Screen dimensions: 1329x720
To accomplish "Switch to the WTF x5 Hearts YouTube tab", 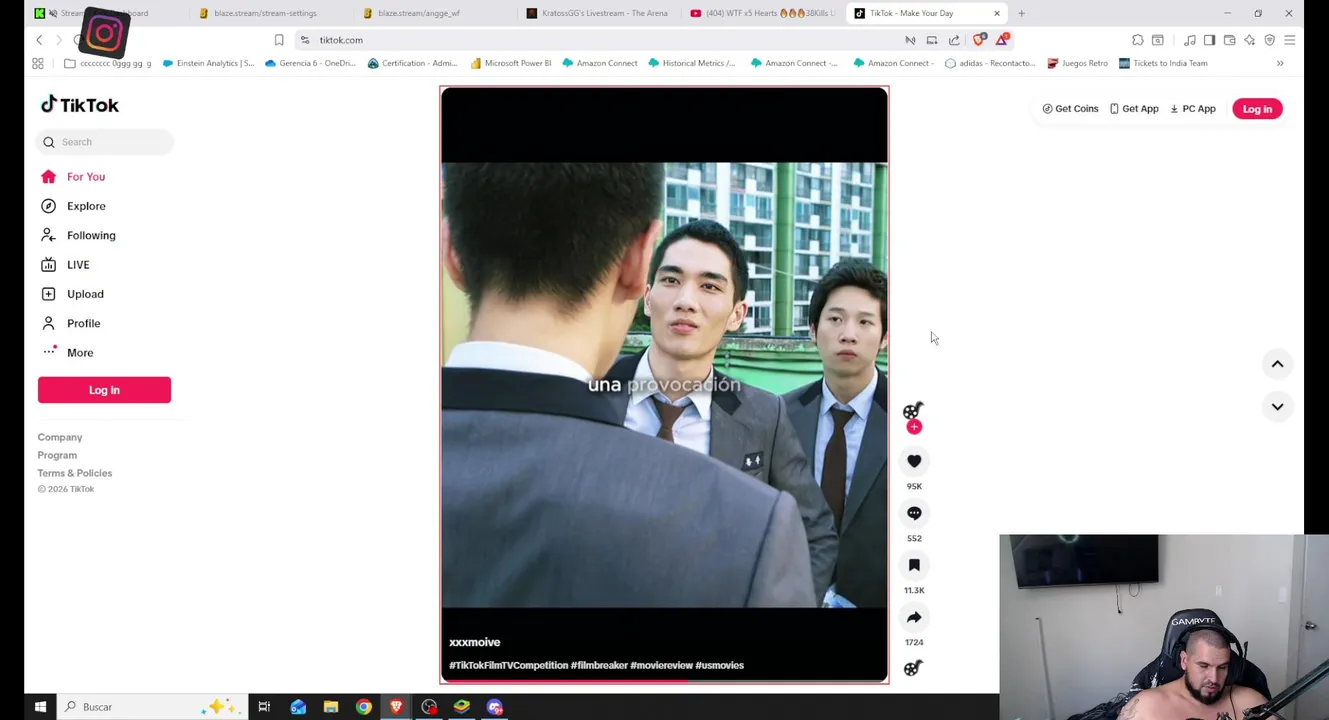I will [x=762, y=13].
